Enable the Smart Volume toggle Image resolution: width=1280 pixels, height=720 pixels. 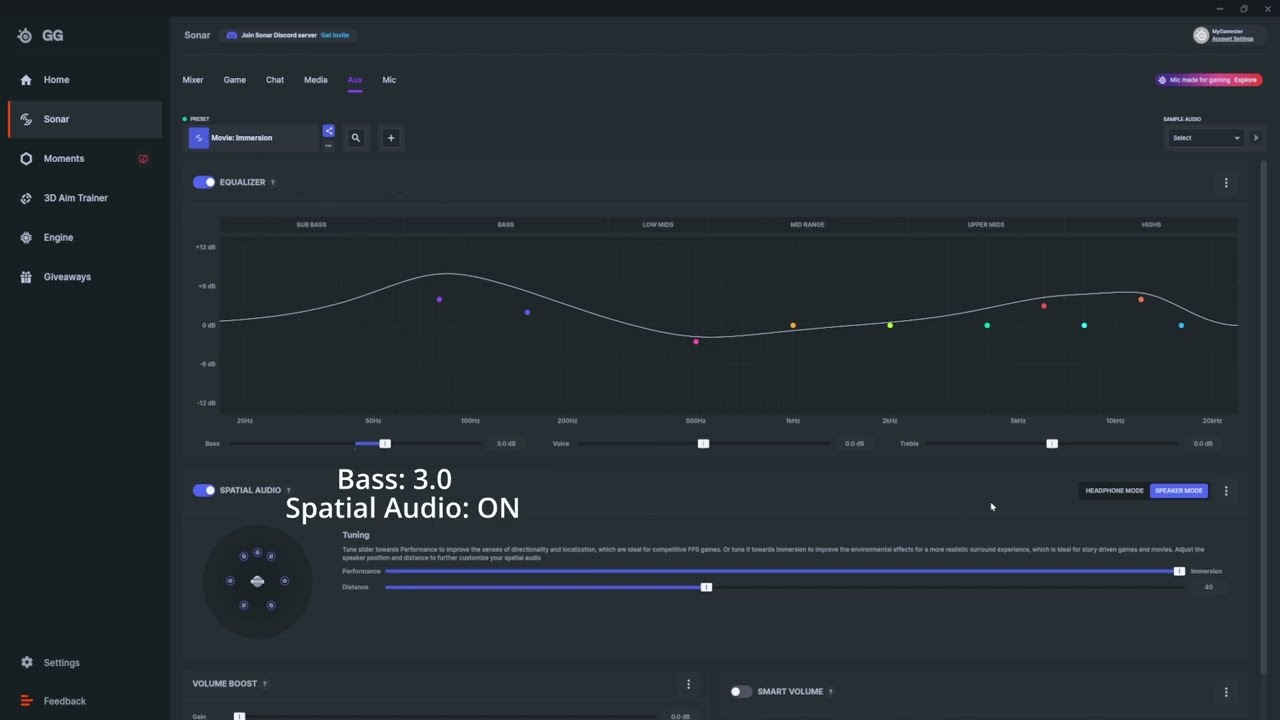click(x=741, y=692)
